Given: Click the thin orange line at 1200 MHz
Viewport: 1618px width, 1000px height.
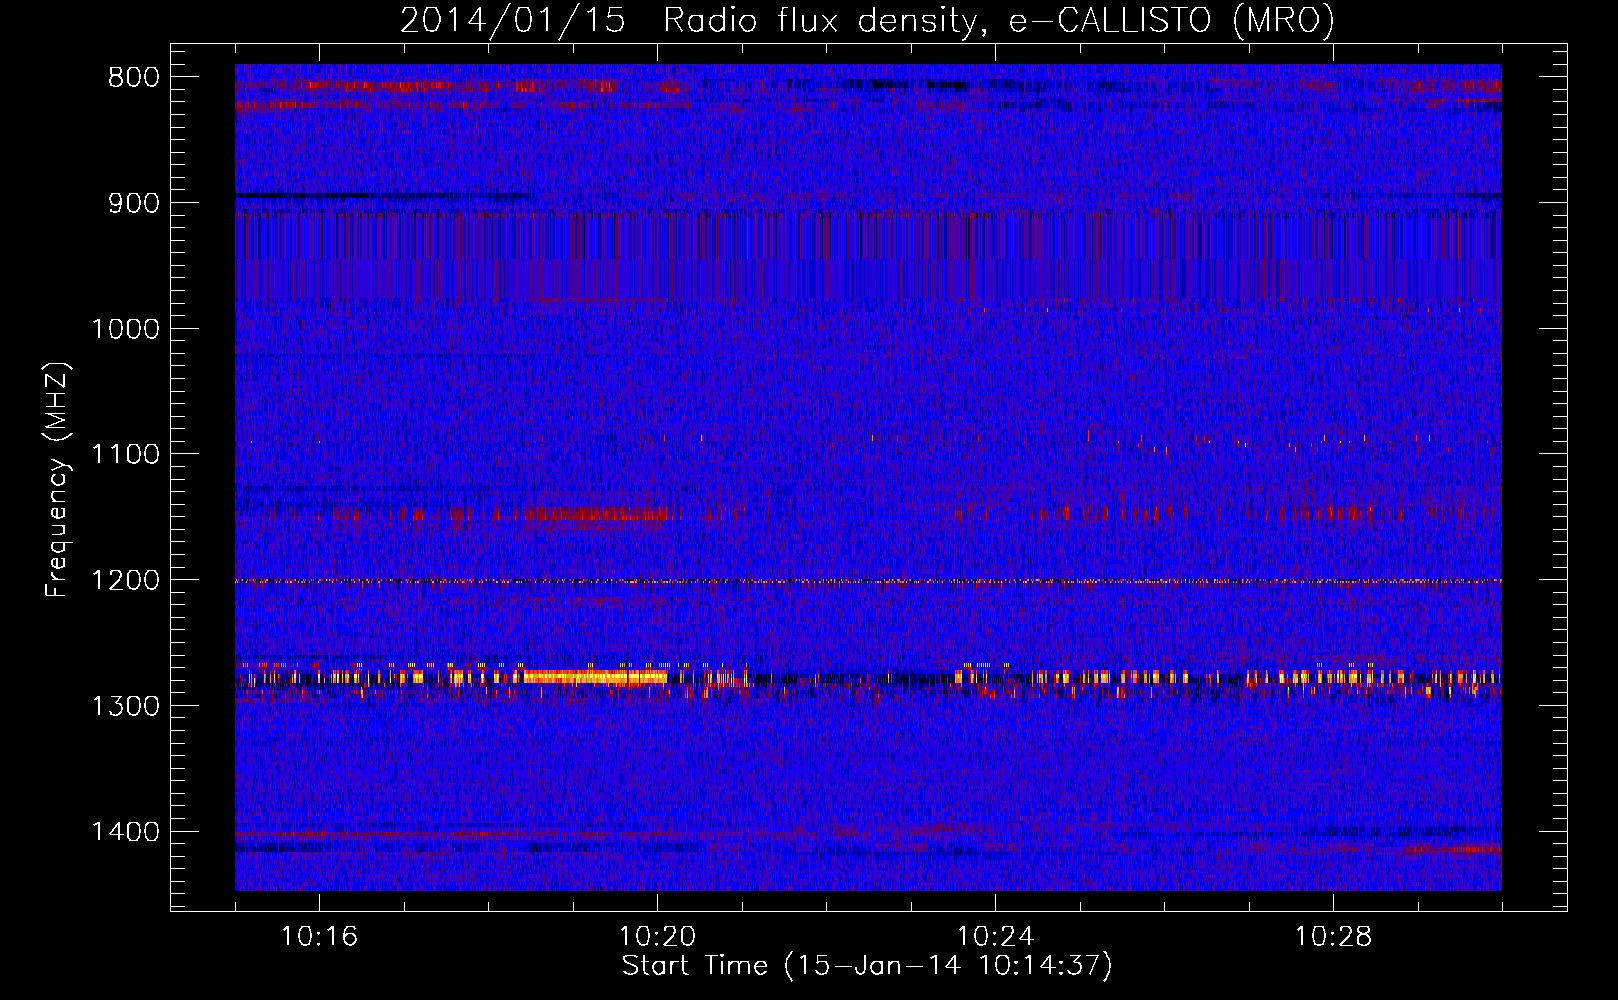Looking at the screenshot, I should click(868, 581).
